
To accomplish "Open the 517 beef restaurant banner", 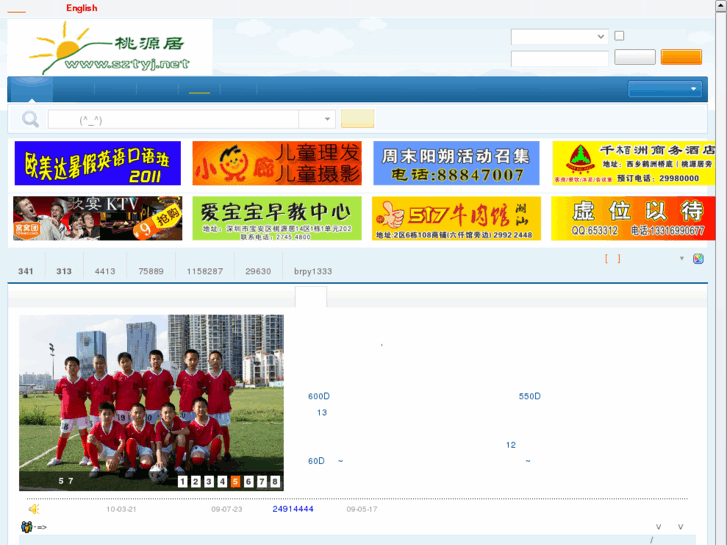I will pos(456,218).
